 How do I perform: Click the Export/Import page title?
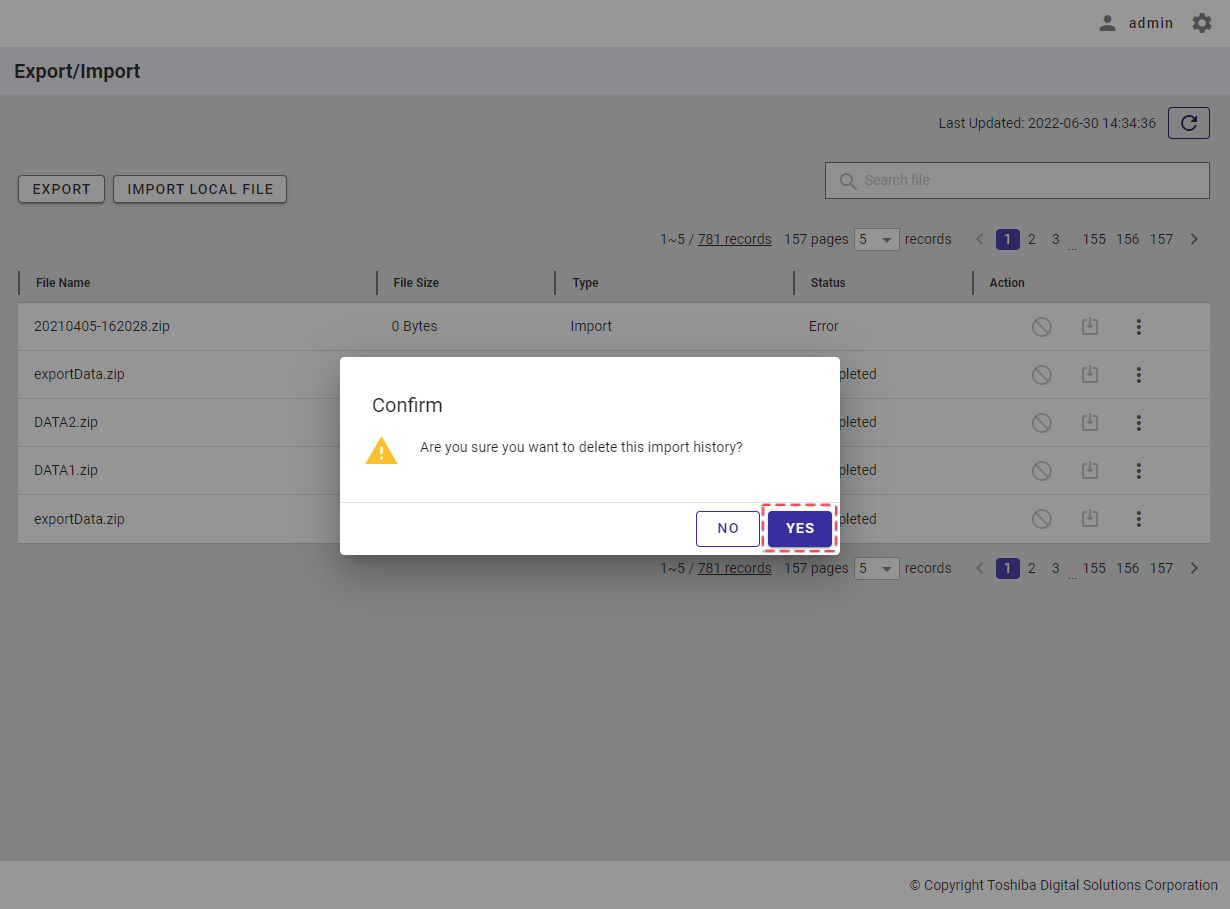(77, 72)
